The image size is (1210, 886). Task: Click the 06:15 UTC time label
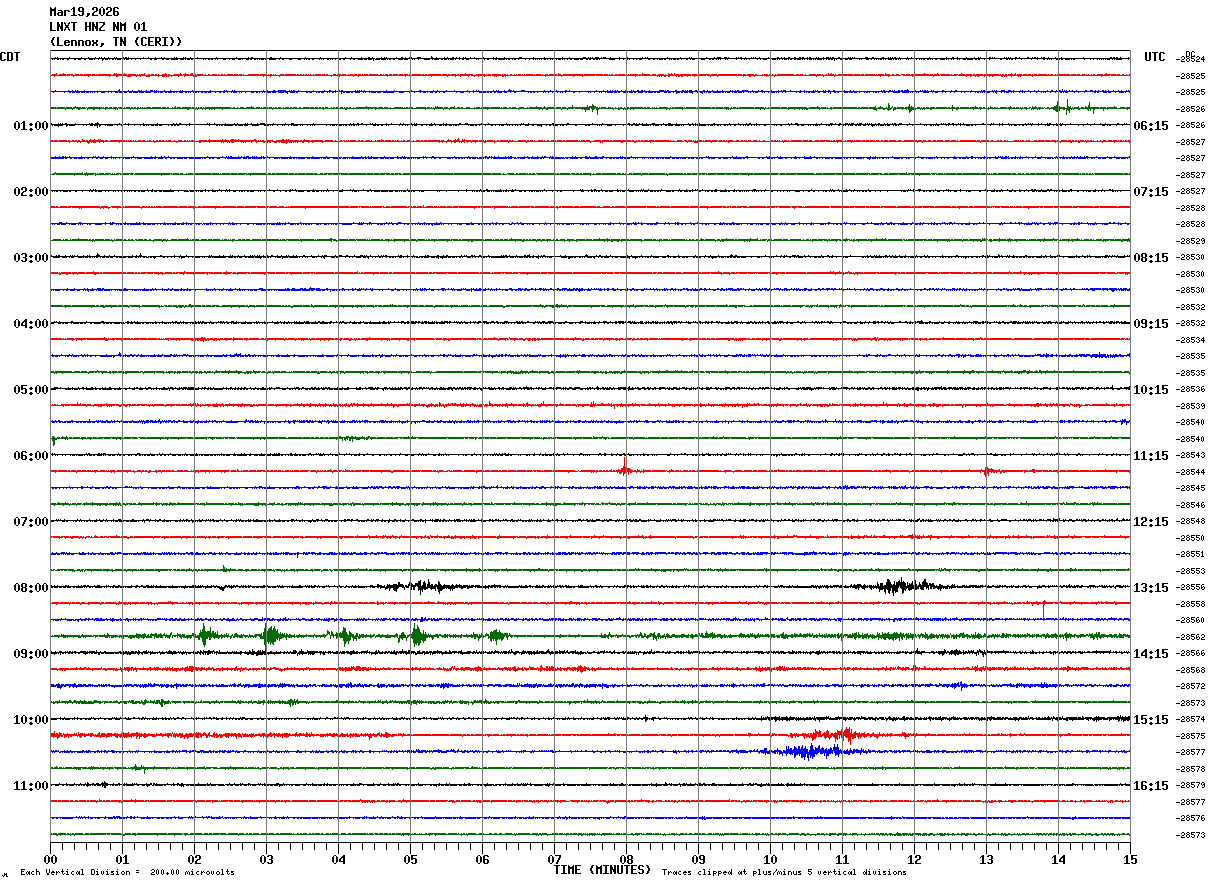tap(1151, 126)
